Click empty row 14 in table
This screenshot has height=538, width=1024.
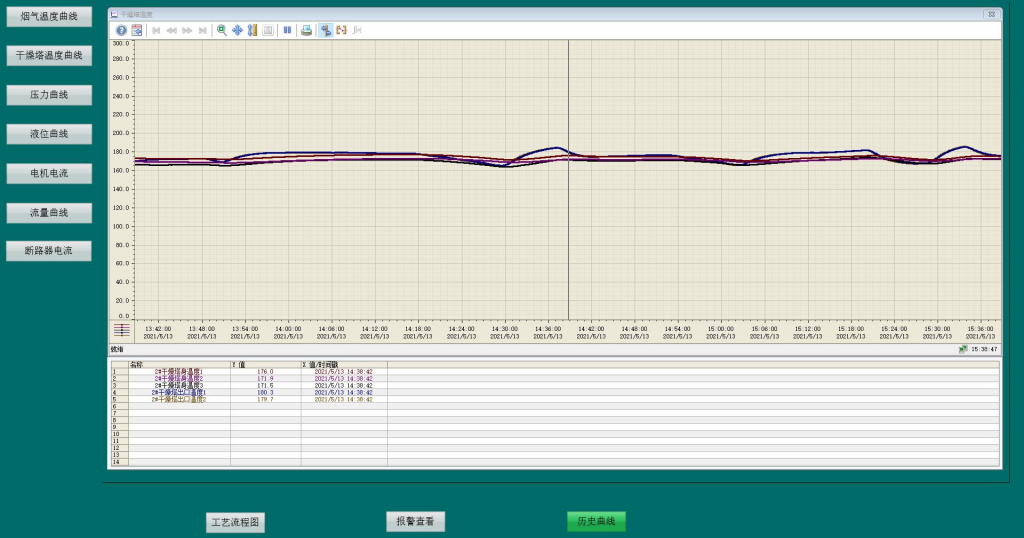coord(555,462)
